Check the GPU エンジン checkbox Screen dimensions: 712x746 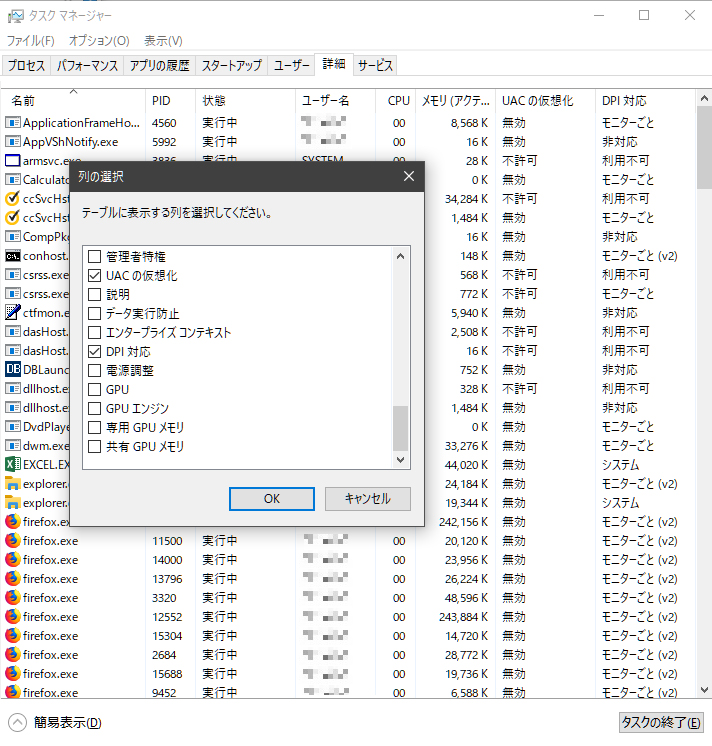coord(95,409)
